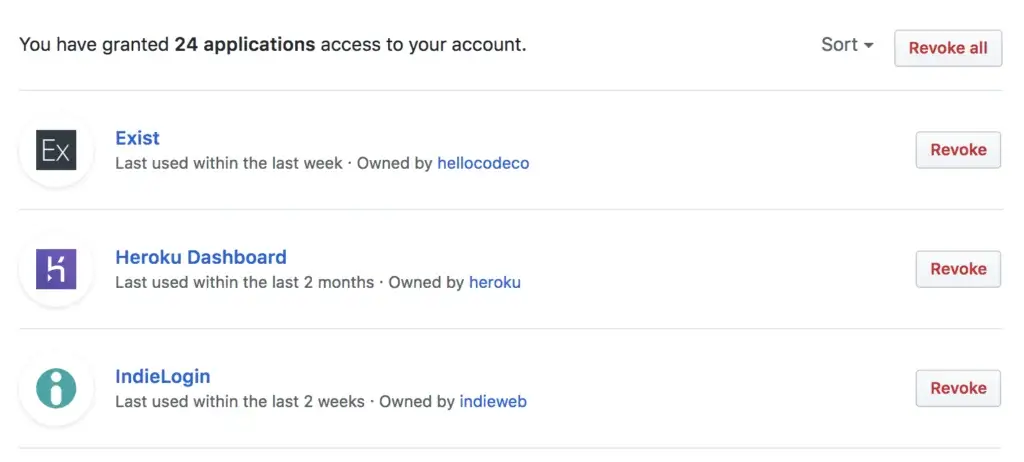
Task: Click "Last used within the last 2 weeks" text
Action: point(240,402)
